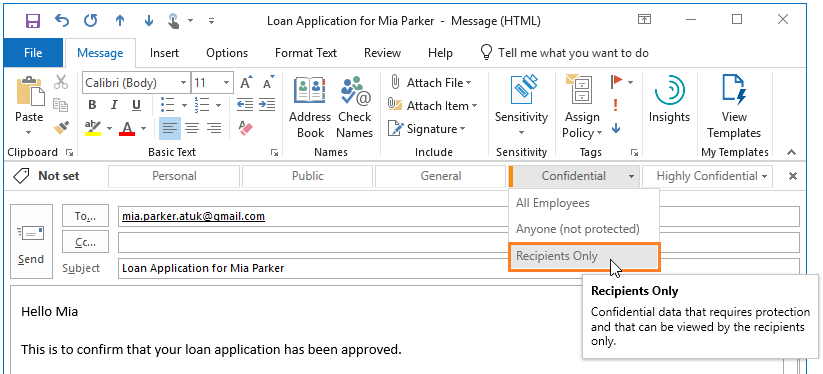Mark message as High Importance
Screen dimensions: 823x374
click(x=616, y=105)
